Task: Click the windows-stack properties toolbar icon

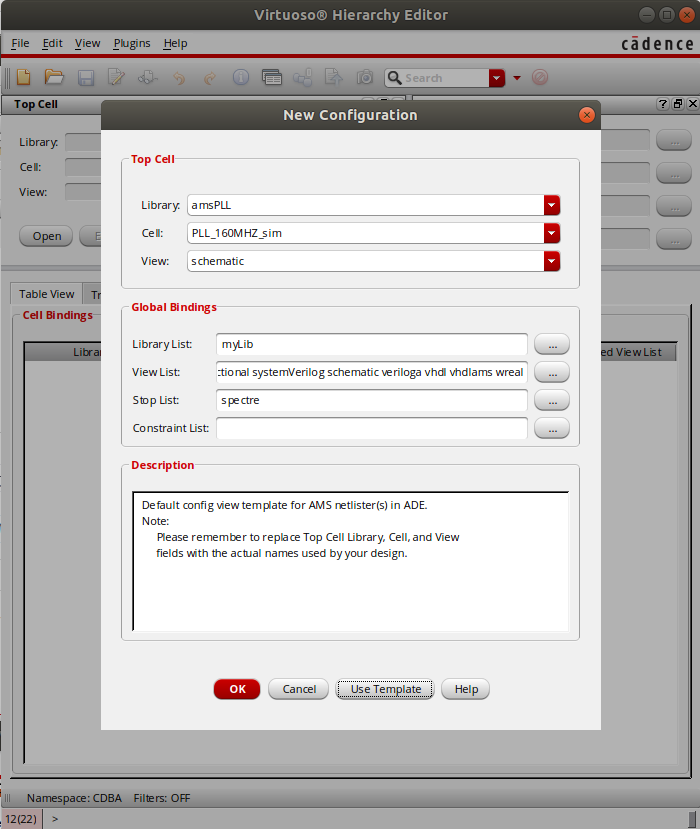Action: coord(272,78)
